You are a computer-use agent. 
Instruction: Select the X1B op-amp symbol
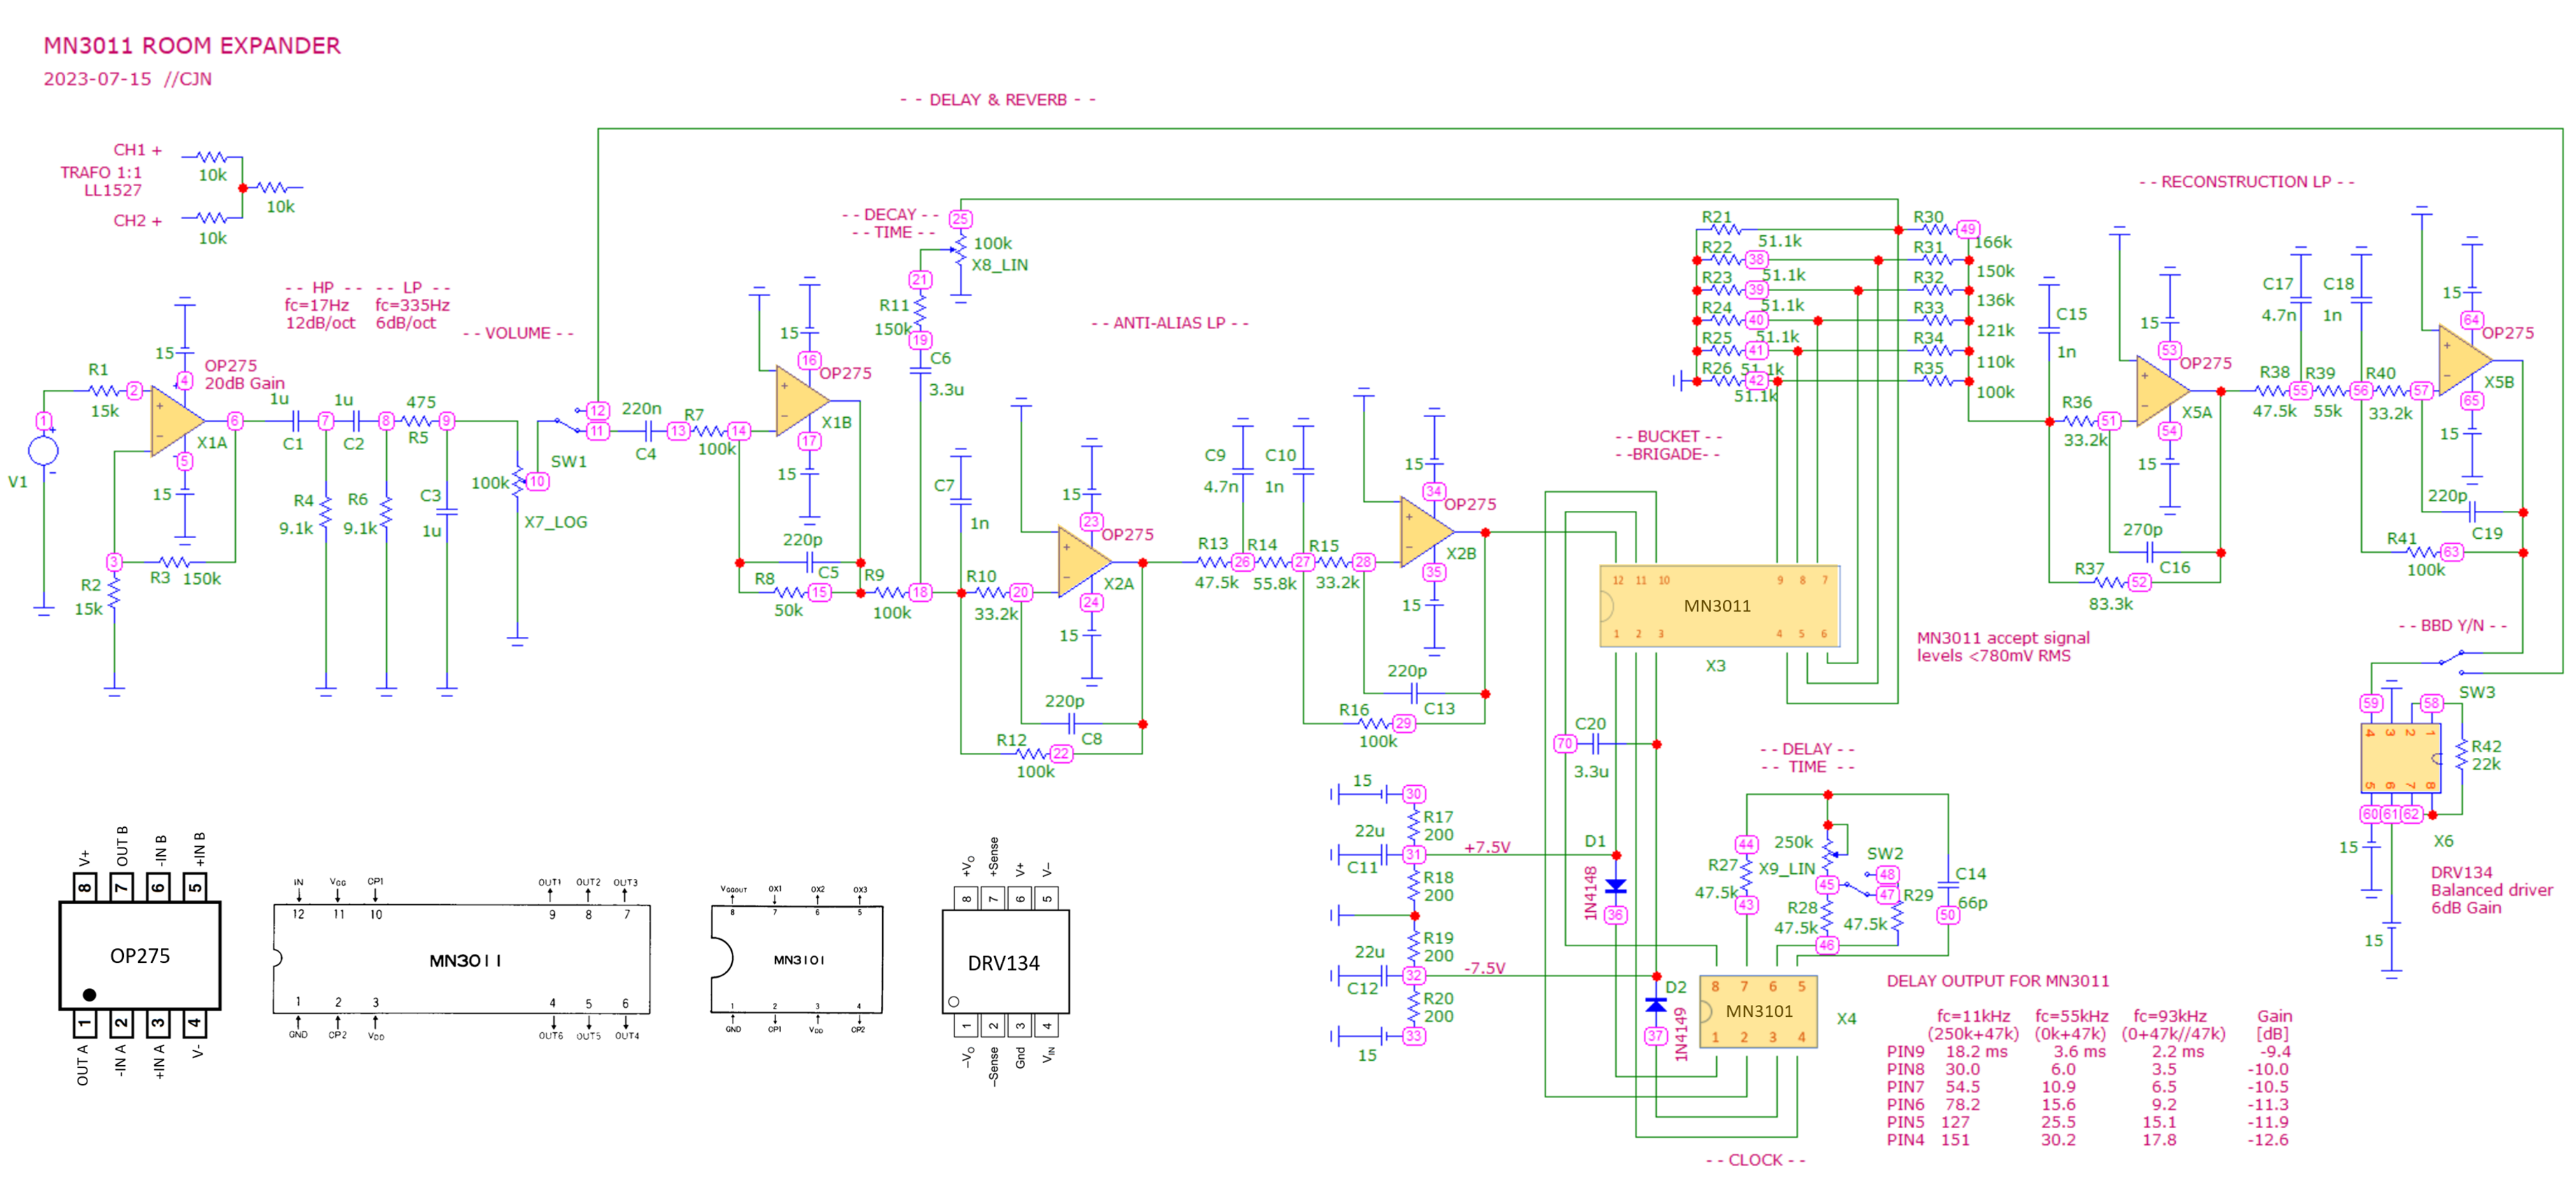803,400
